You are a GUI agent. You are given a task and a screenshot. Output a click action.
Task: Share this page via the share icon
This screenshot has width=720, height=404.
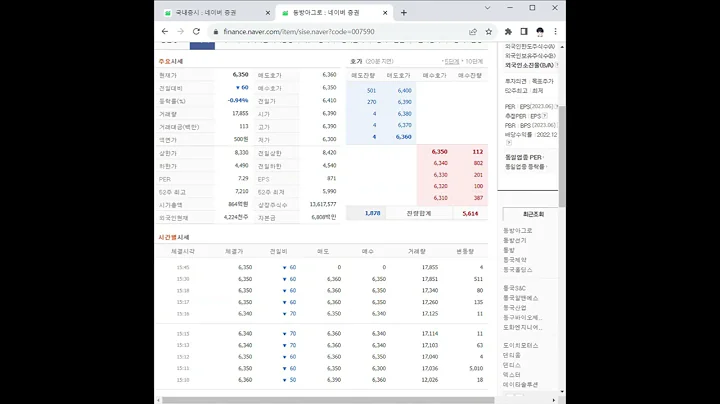(x=473, y=32)
